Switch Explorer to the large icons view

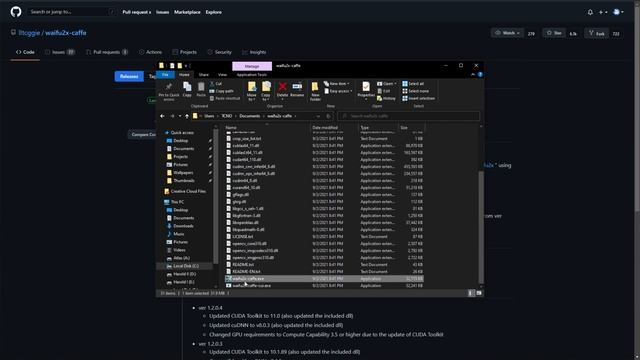tap(479, 293)
